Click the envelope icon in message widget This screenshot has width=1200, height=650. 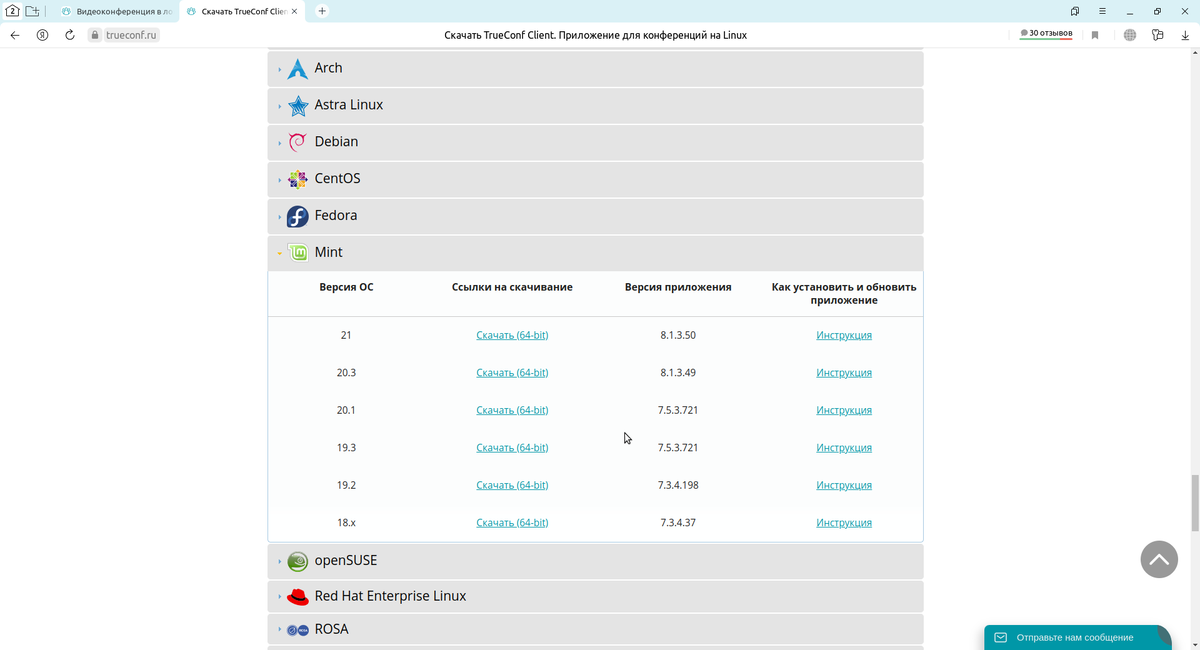tap(1000, 637)
